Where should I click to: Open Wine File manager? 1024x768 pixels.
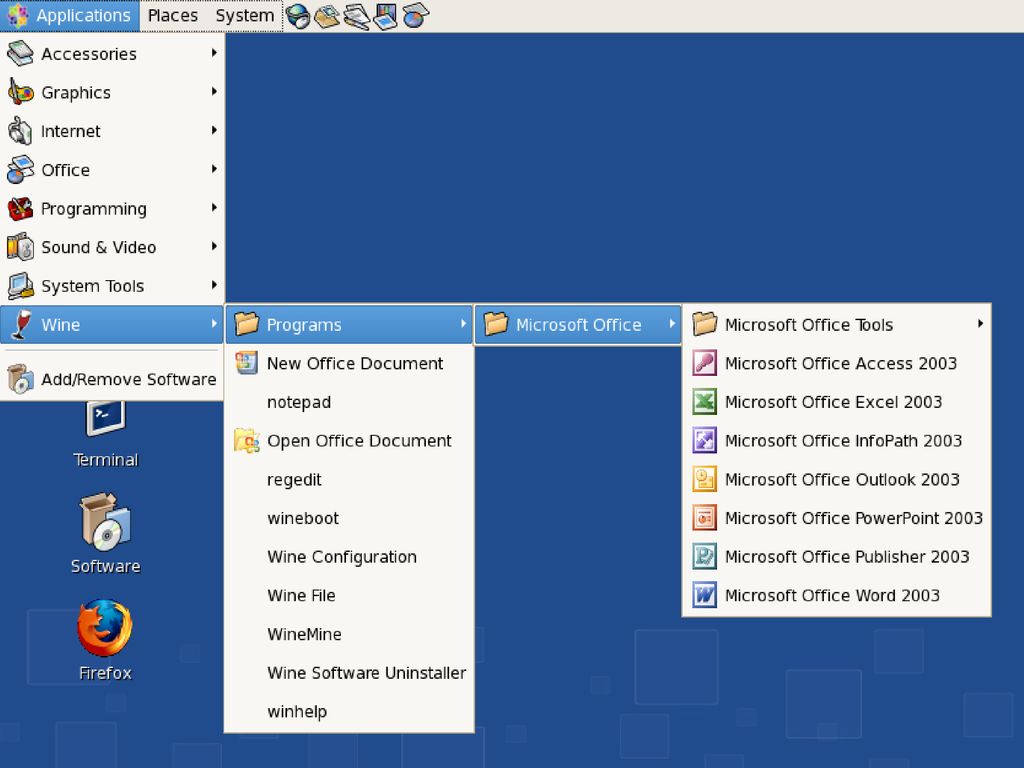coord(349,595)
